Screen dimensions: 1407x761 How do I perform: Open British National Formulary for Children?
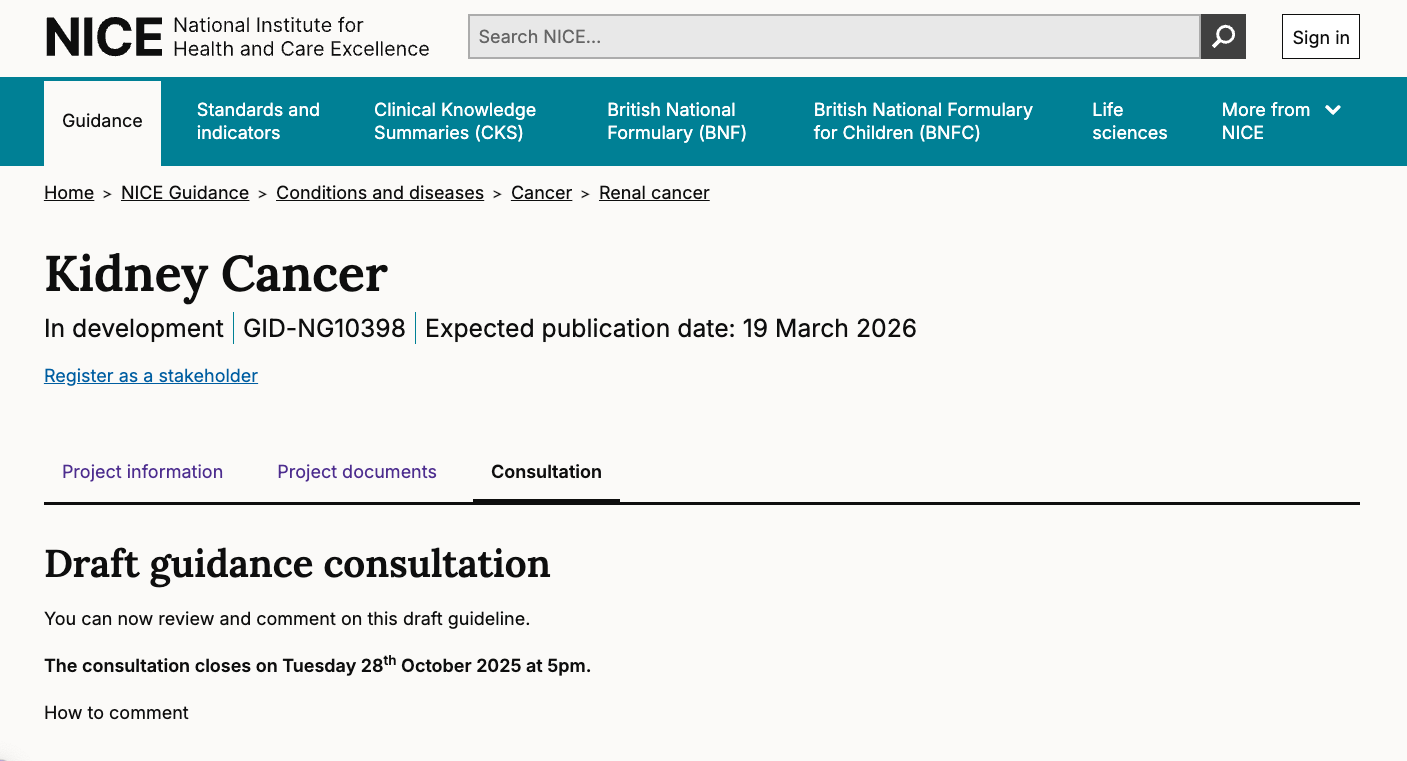922,121
